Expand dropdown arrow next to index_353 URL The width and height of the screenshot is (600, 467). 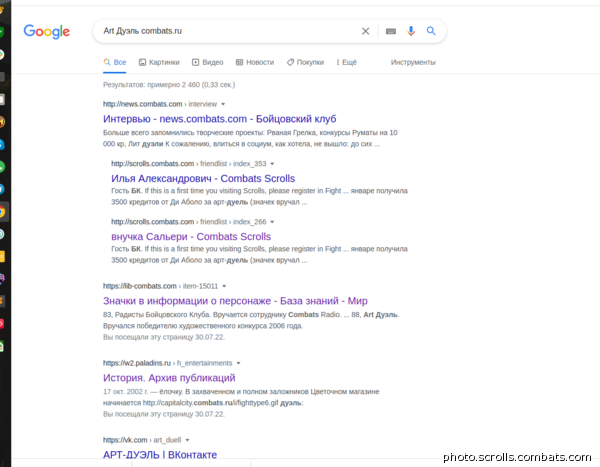click(272, 164)
